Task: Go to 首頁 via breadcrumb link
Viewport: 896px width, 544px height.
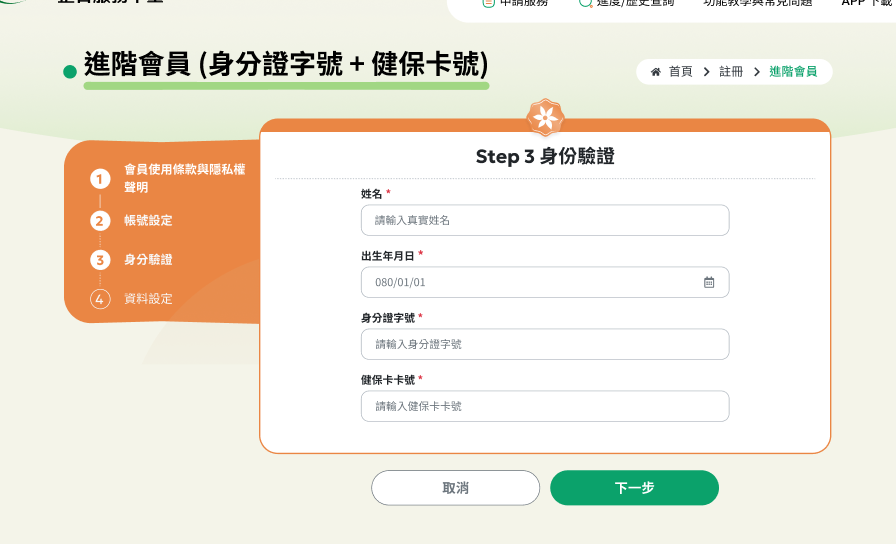Action: coord(680,72)
